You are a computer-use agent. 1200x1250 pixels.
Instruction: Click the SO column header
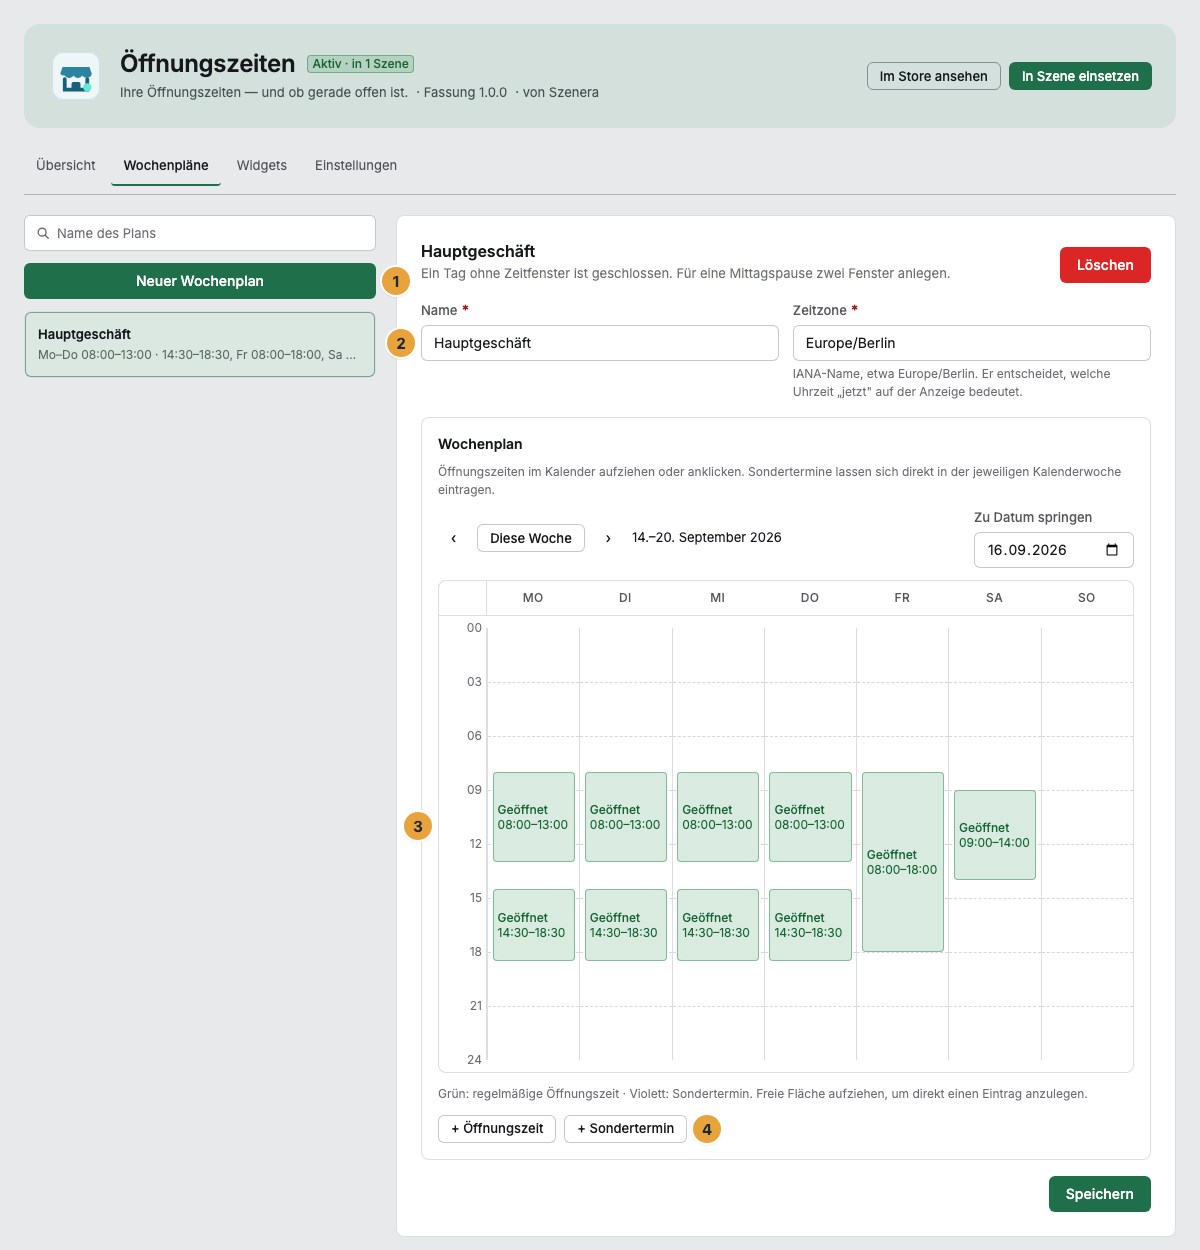click(x=1087, y=598)
